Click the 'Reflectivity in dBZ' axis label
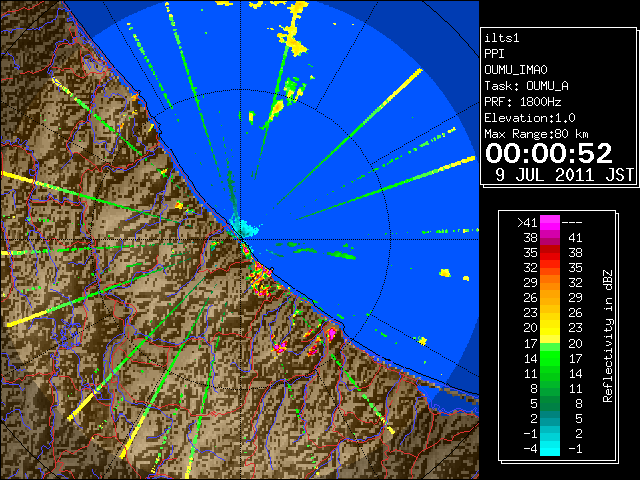 coord(608,336)
